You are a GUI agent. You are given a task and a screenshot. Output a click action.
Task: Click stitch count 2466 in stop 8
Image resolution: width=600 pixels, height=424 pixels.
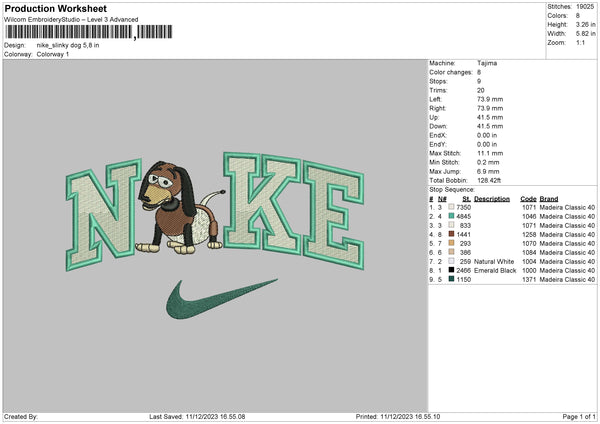tap(463, 271)
